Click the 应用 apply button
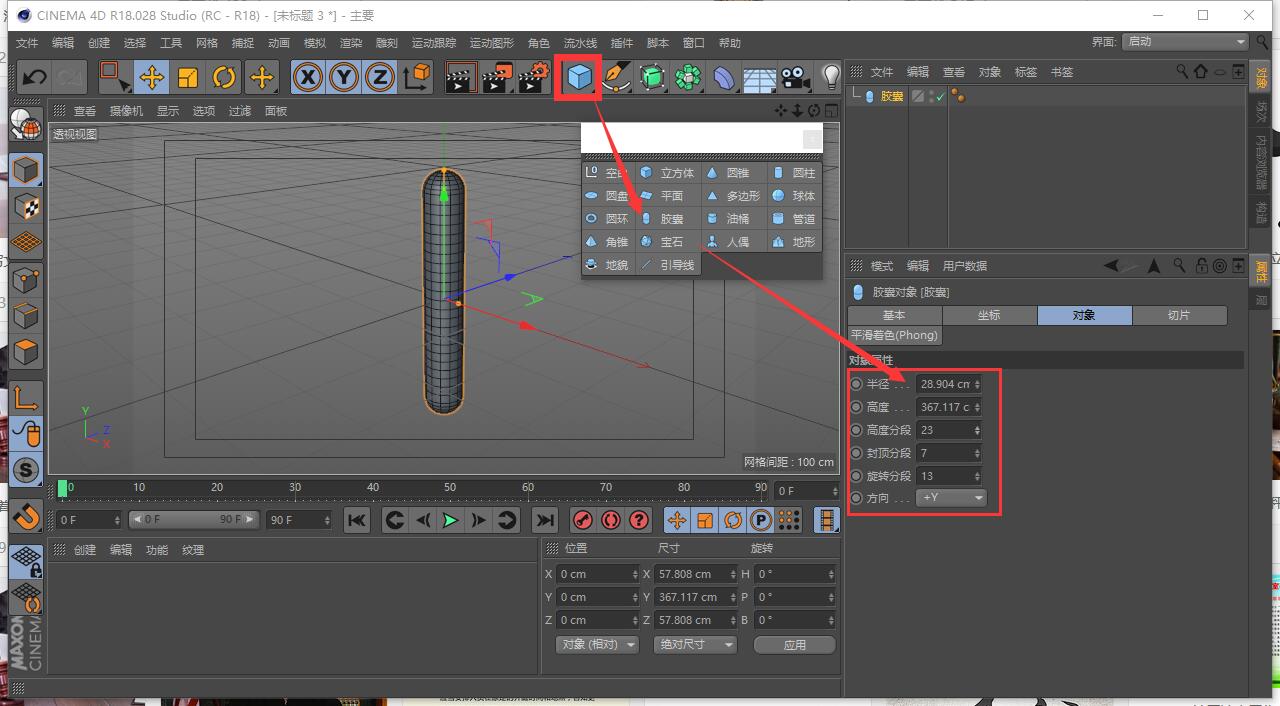 [x=795, y=645]
